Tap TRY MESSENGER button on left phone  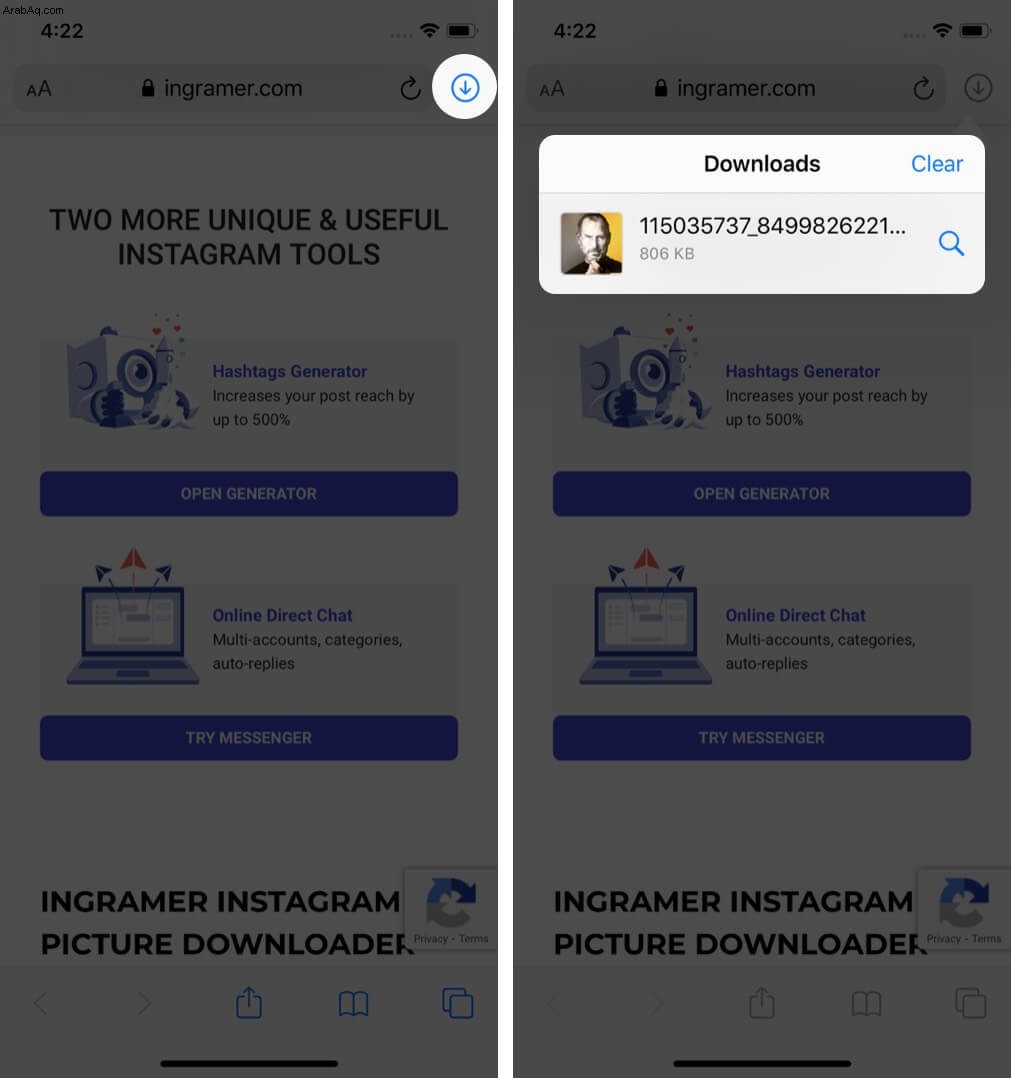[249, 738]
